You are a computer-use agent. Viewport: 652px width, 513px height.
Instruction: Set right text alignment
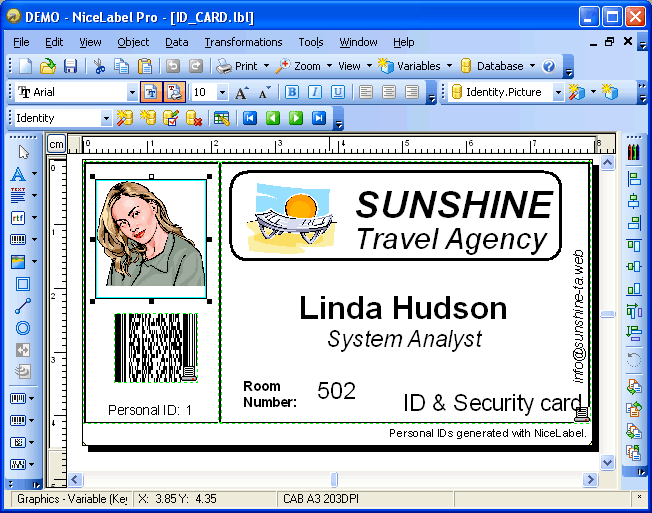tap(412, 92)
